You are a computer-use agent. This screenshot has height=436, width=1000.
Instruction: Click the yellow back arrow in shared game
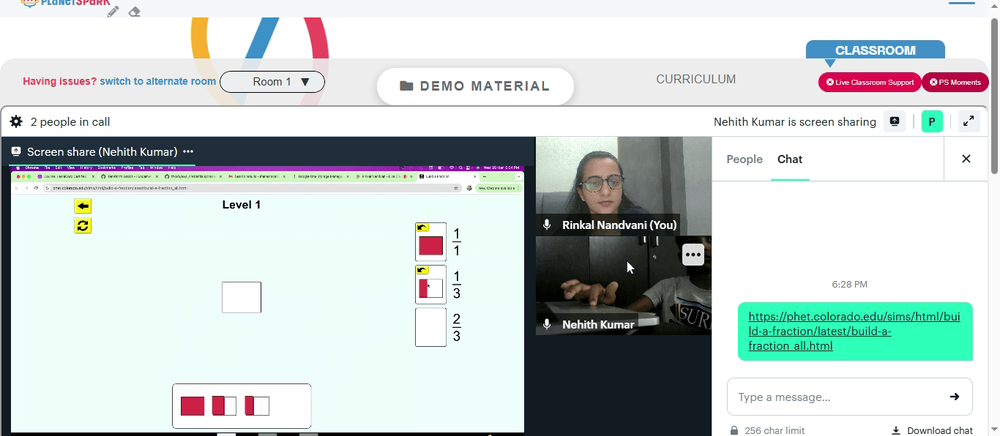(83, 206)
